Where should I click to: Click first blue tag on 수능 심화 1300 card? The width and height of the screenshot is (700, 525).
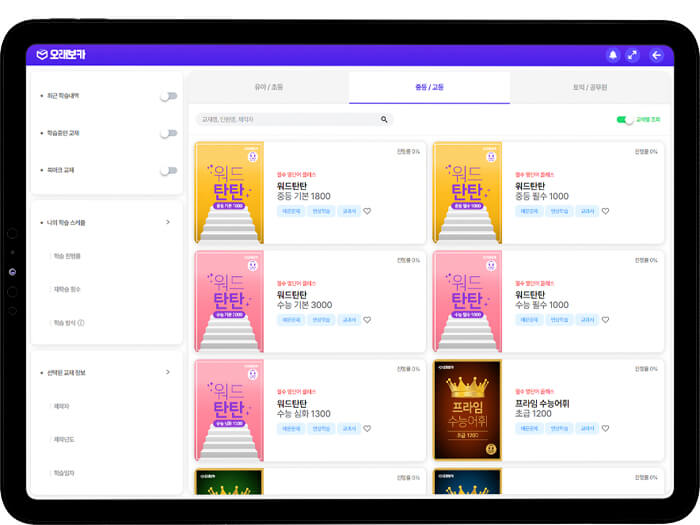click(291, 428)
